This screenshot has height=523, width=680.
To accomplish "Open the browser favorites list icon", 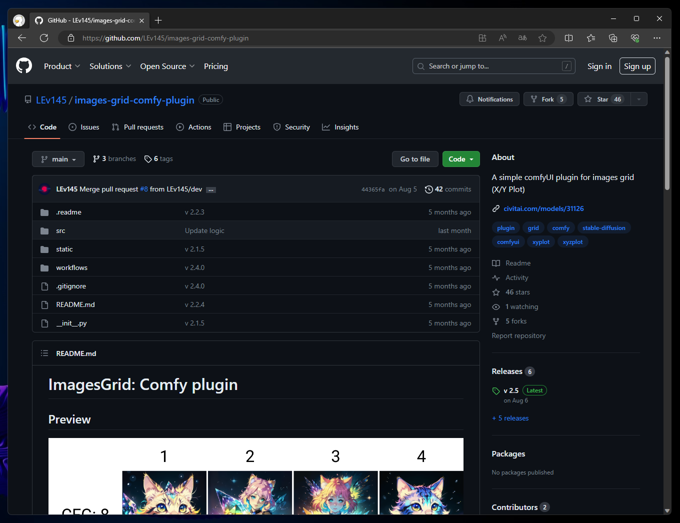I will pos(591,38).
